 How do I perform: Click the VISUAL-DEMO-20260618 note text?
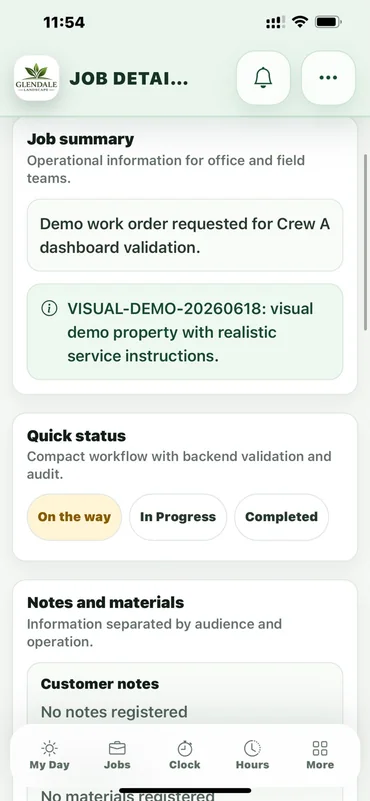click(x=190, y=333)
